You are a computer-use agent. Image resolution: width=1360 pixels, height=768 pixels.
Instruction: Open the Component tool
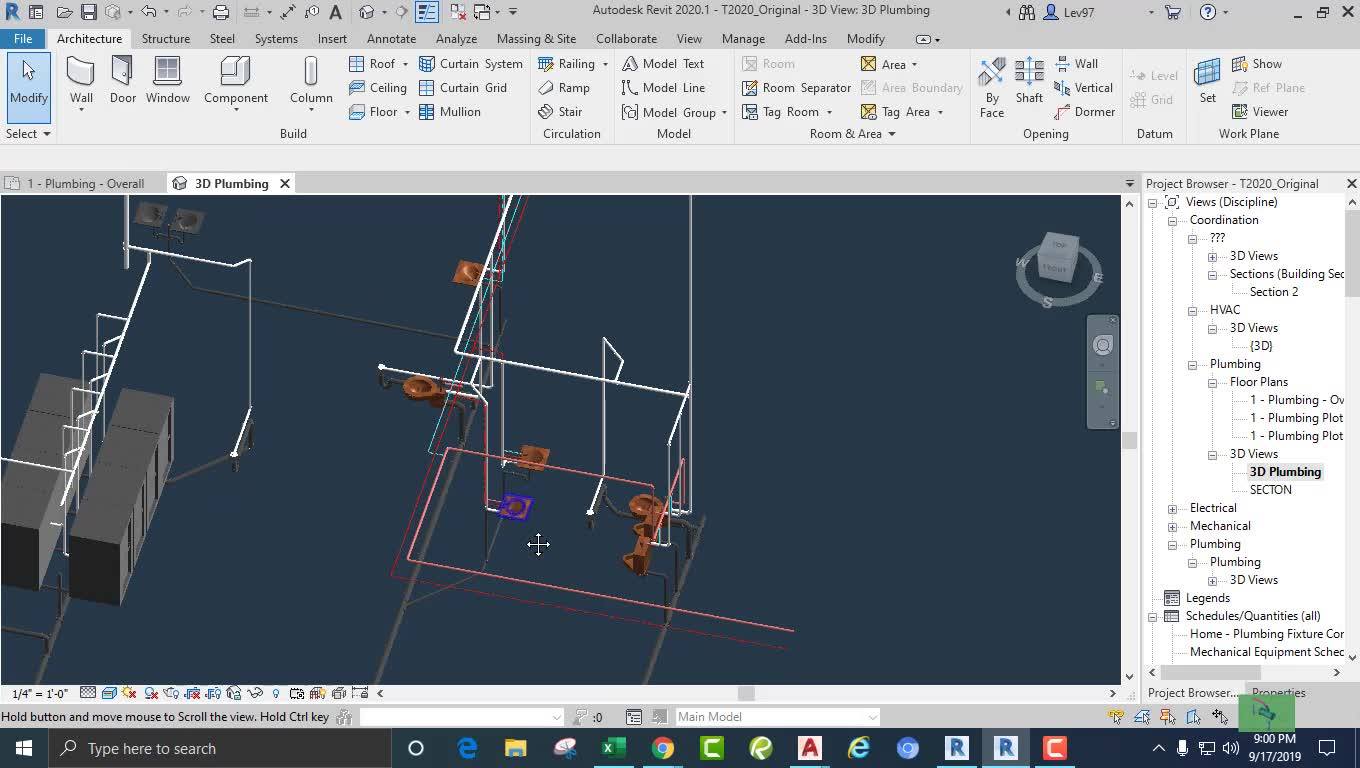point(236,81)
